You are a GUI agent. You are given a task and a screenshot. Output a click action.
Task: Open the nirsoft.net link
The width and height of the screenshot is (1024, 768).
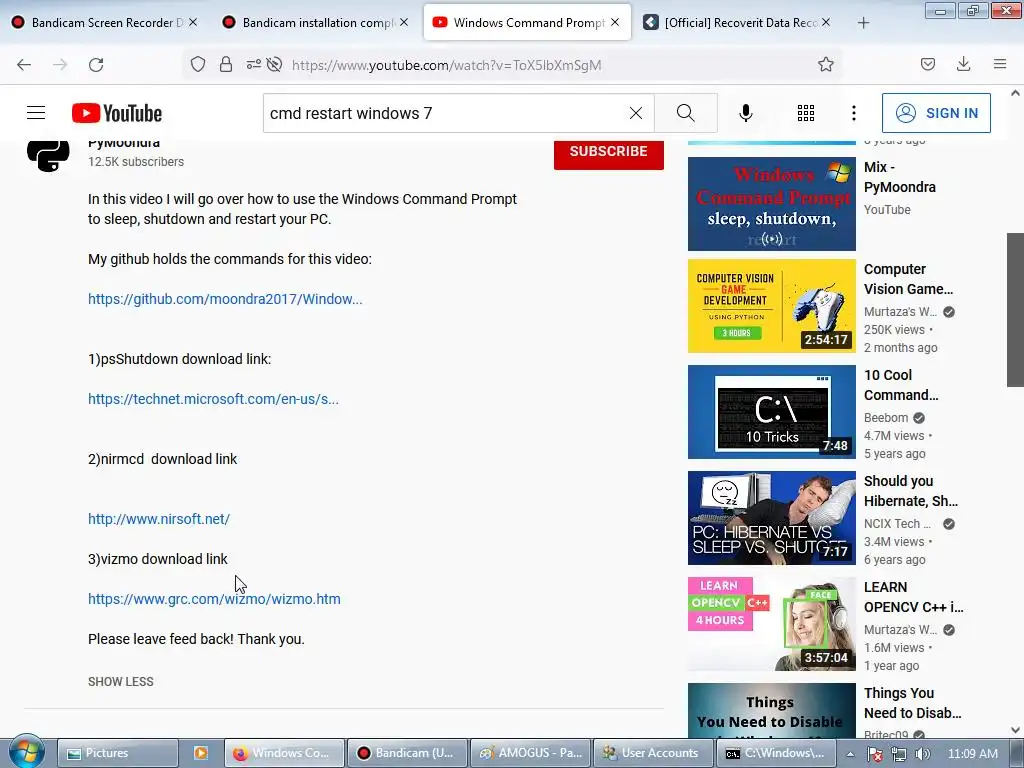click(159, 519)
